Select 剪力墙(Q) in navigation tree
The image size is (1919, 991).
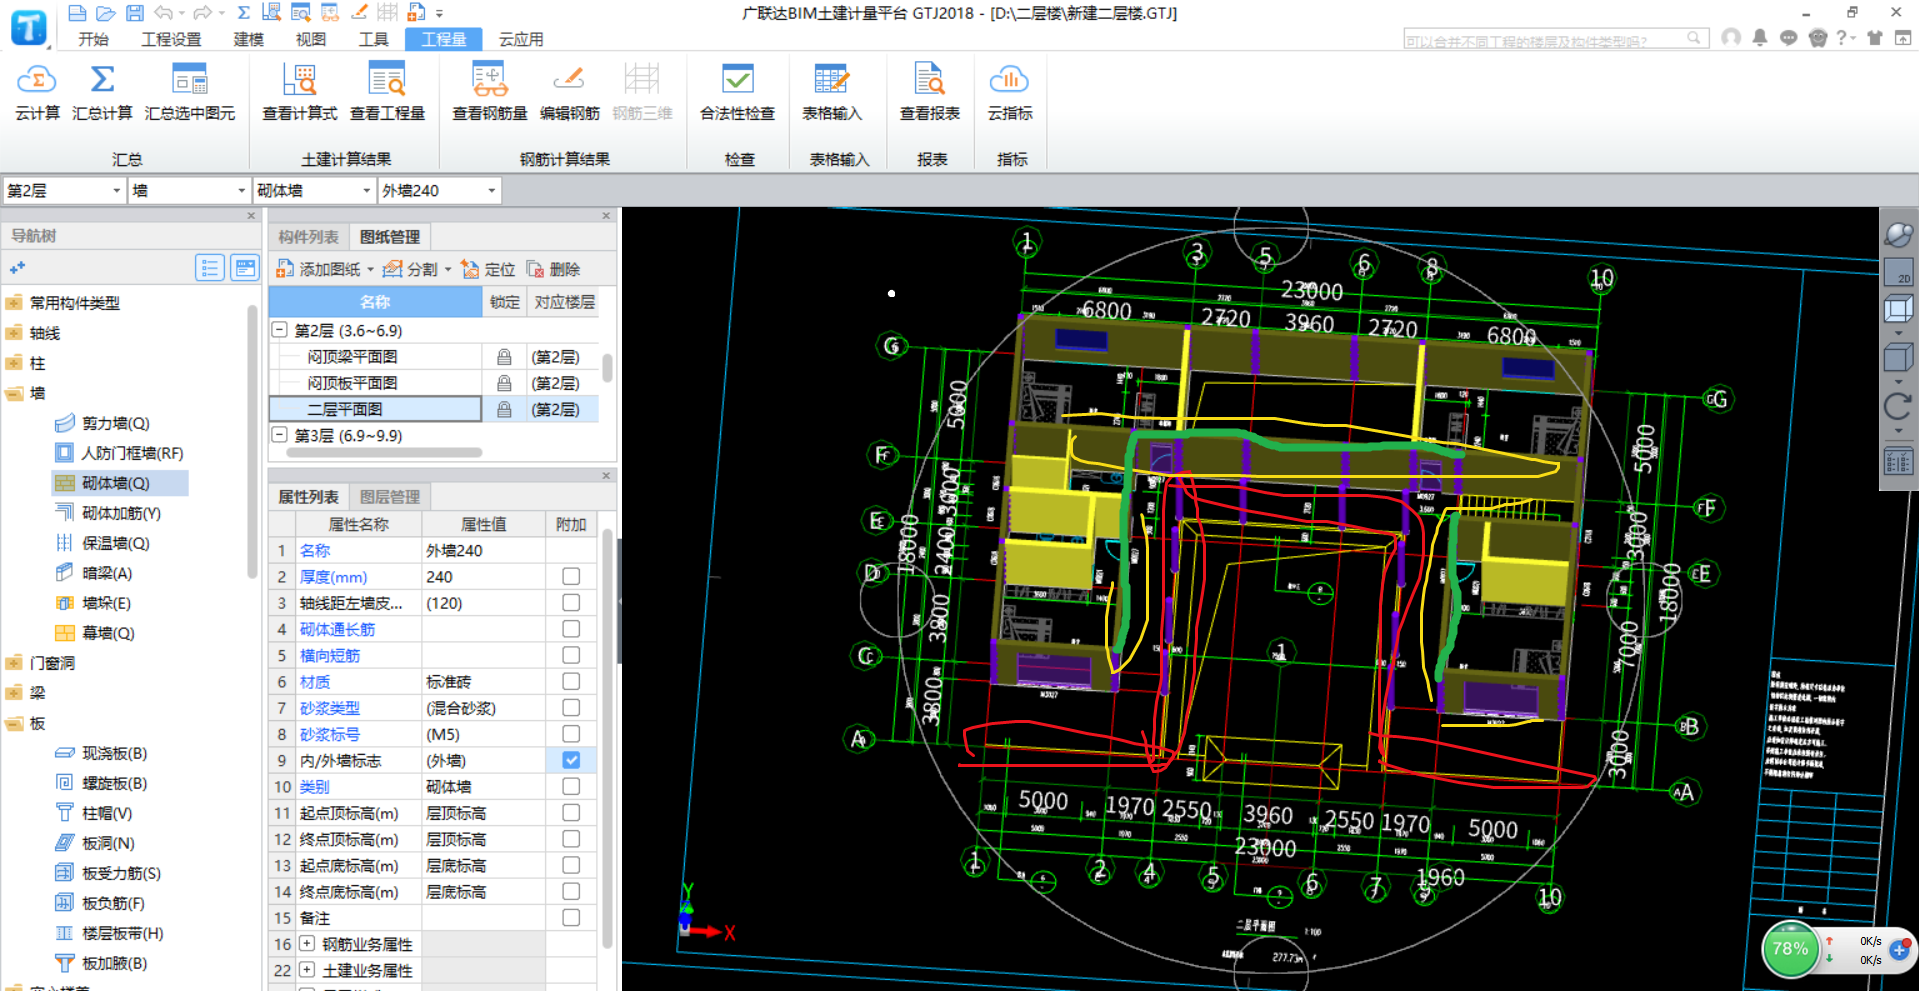coord(115,423)
